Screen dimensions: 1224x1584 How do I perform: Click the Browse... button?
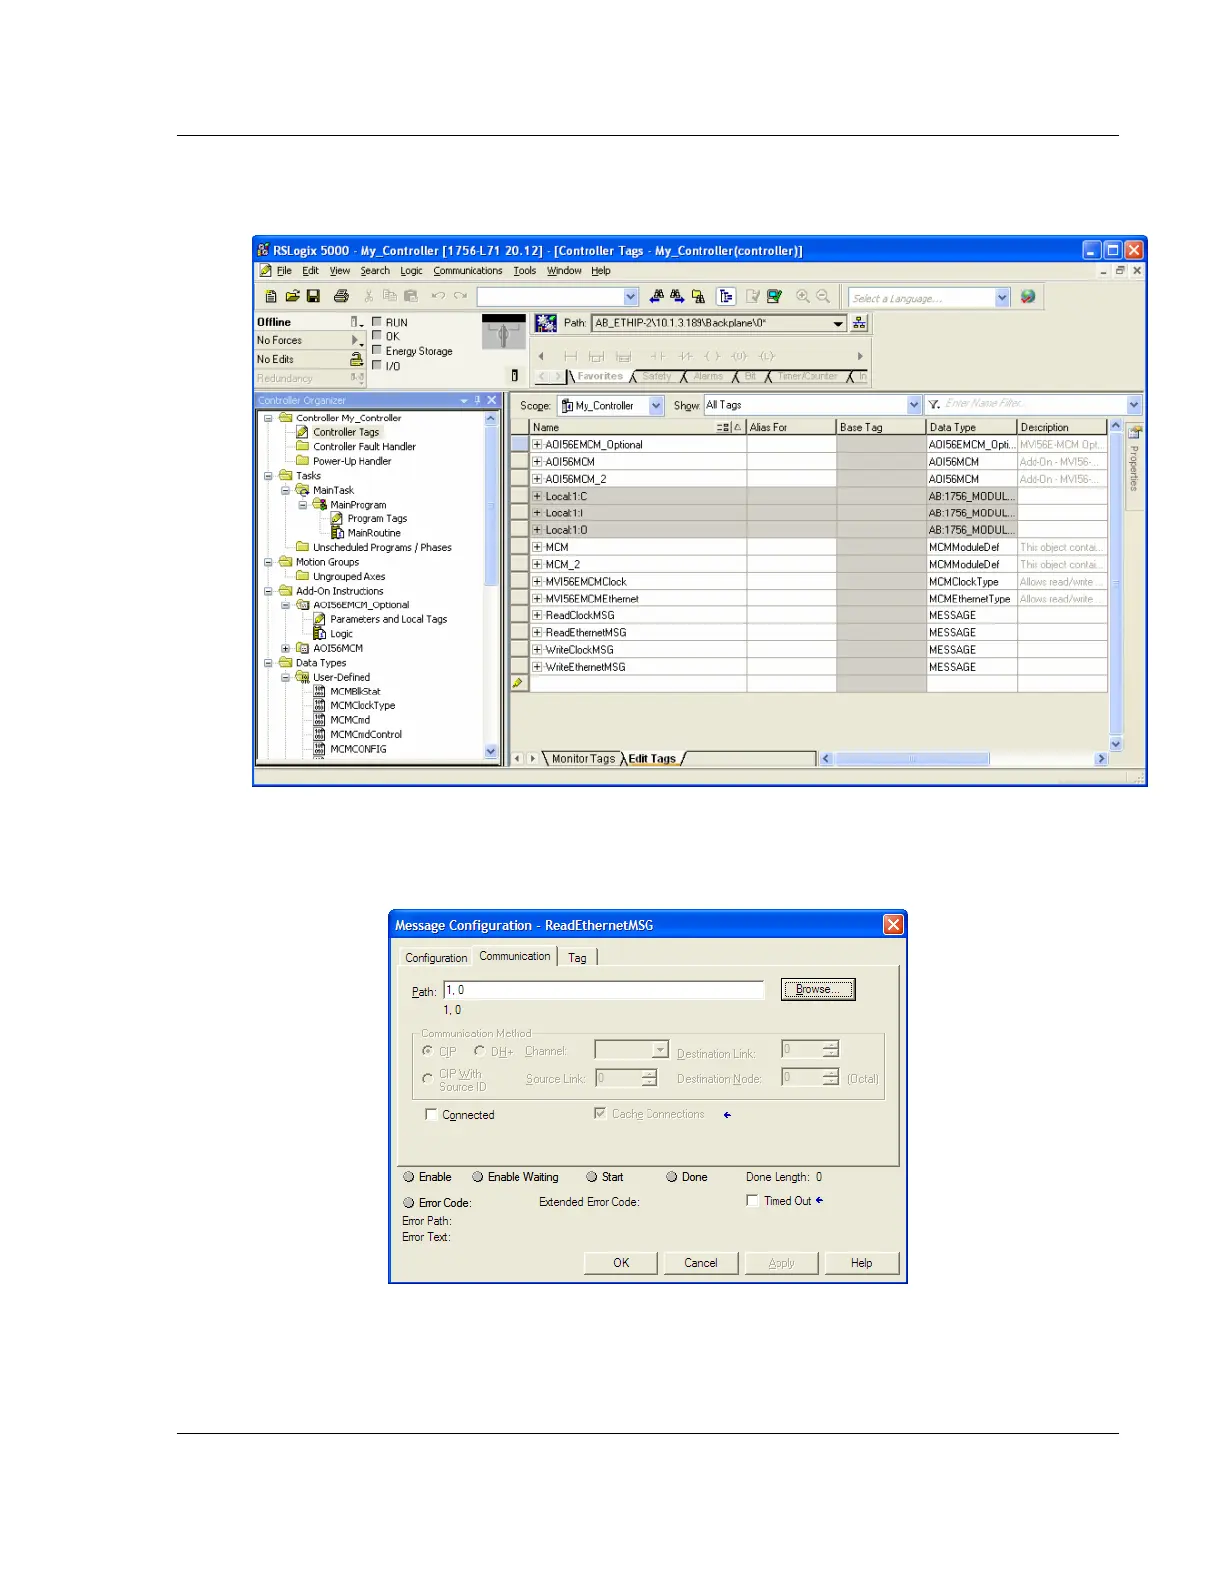click(x=818, y=989)
